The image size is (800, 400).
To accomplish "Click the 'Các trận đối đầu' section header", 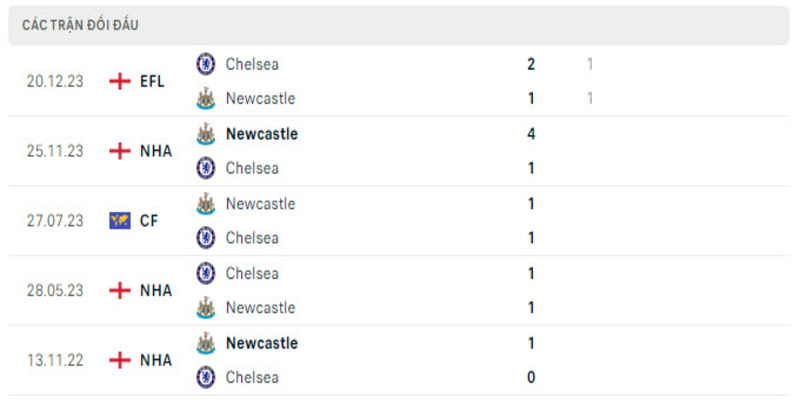I will [80, 25].
